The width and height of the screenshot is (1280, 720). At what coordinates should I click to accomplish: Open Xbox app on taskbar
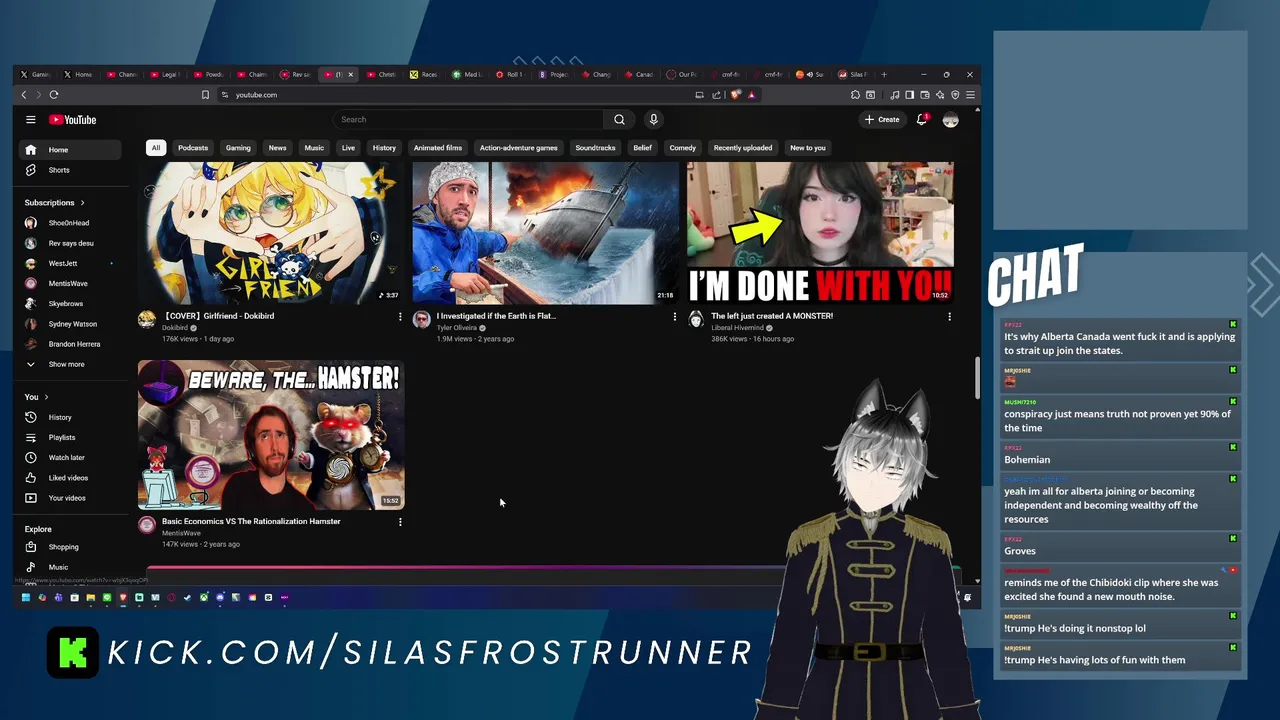(x=204, y=597)
